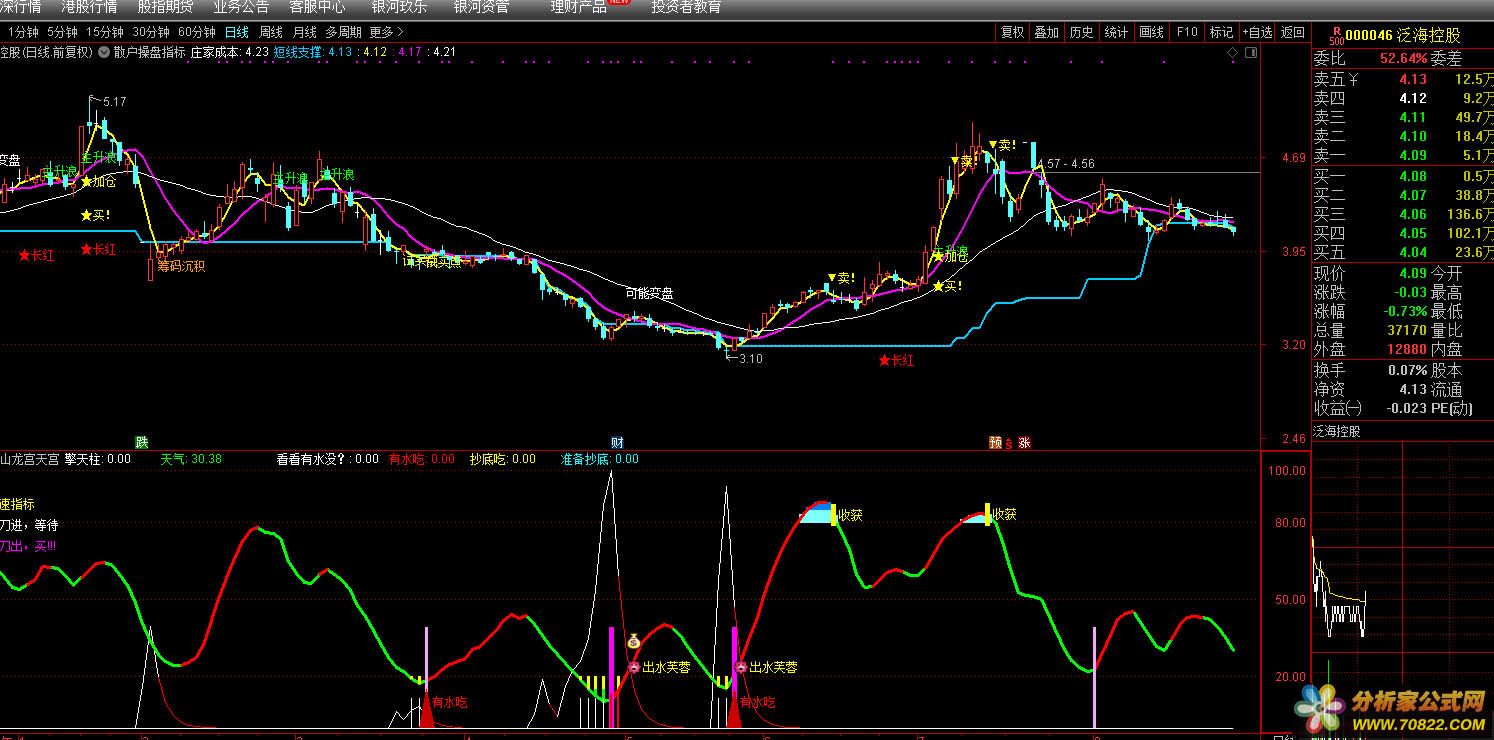This screenshot has width=1494, height=740.
Task: Open the 理财产品 menu
Action: pos(578,7)
